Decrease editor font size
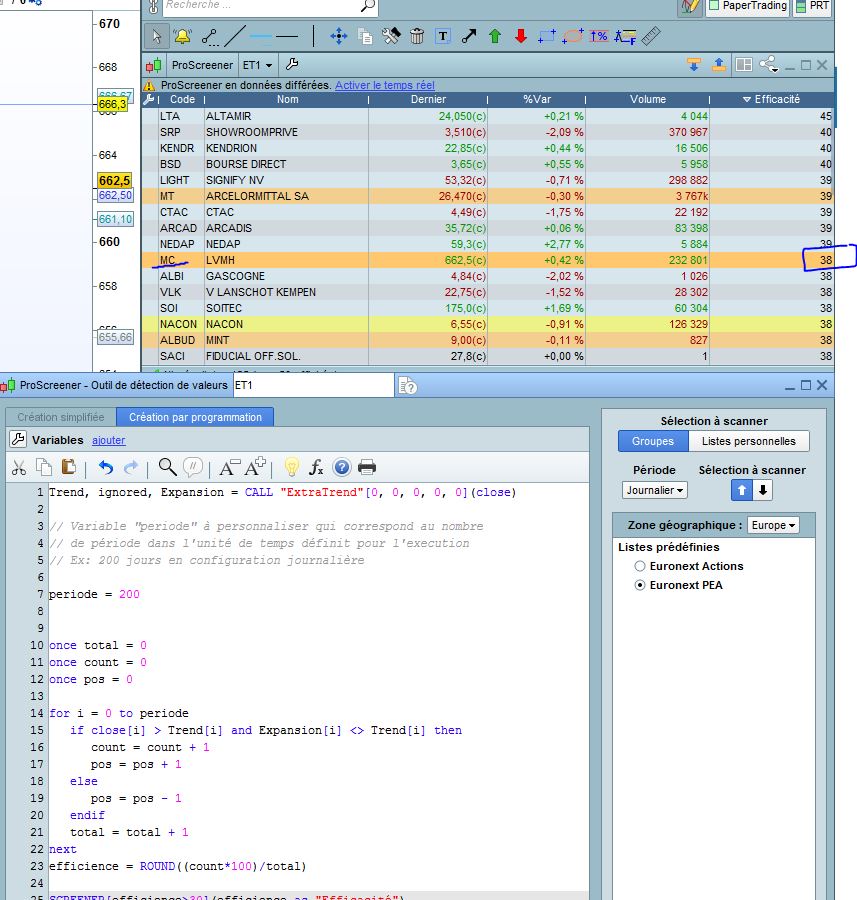 229,468
